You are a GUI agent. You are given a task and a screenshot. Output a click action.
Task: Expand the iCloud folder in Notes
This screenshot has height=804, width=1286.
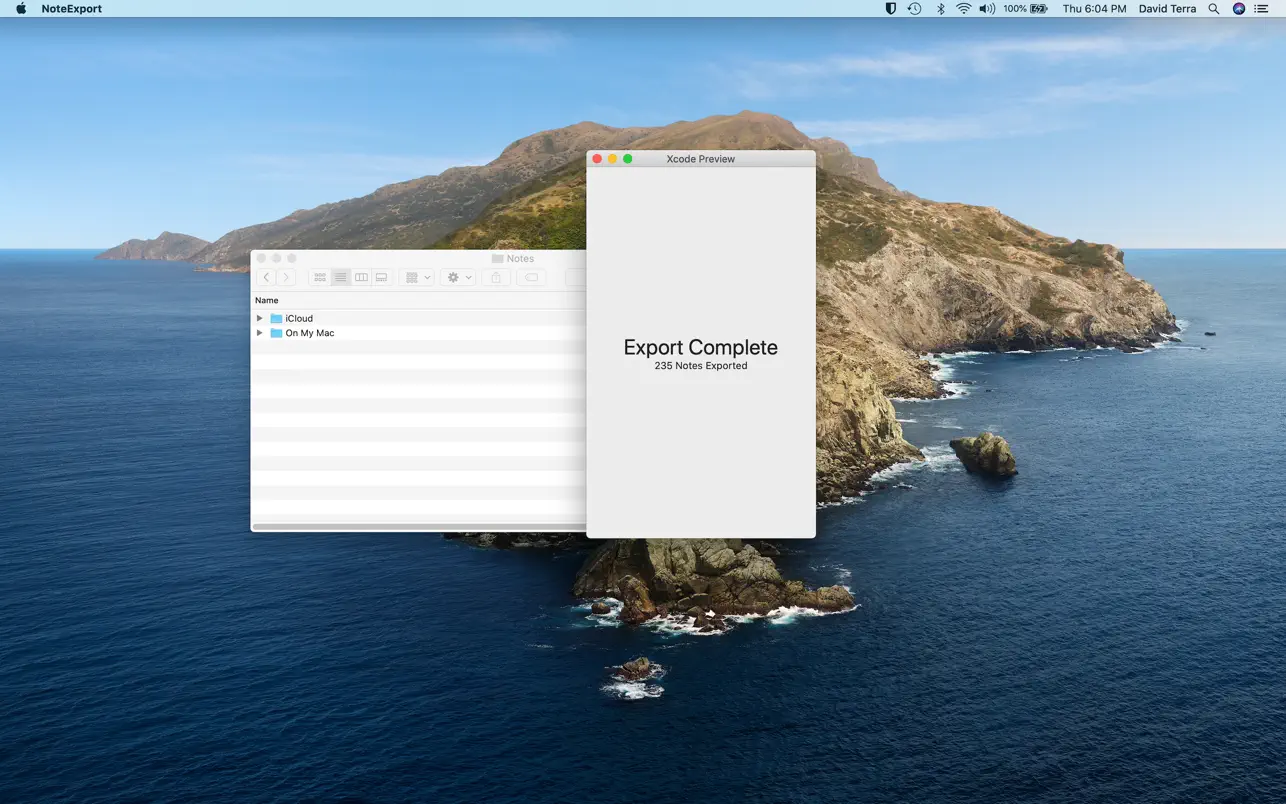pos(259,318)
